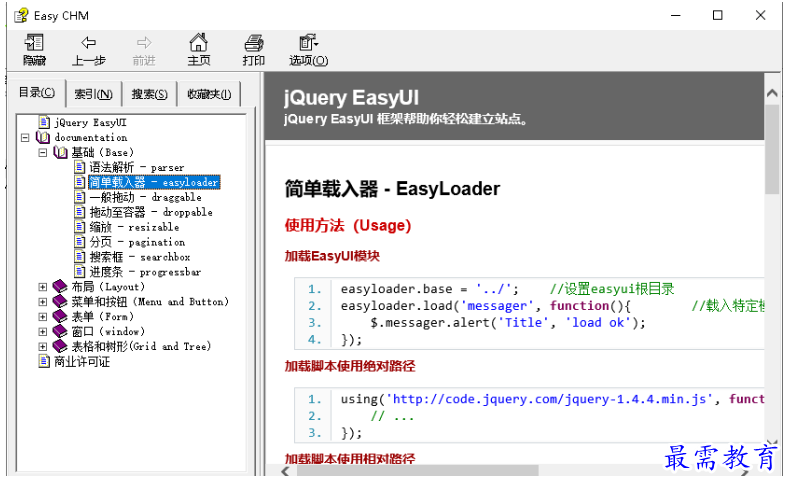Click the page icon beside 简单载入器 - easyloader
This screenshot has width=786, height=489.
pos(80,182)
